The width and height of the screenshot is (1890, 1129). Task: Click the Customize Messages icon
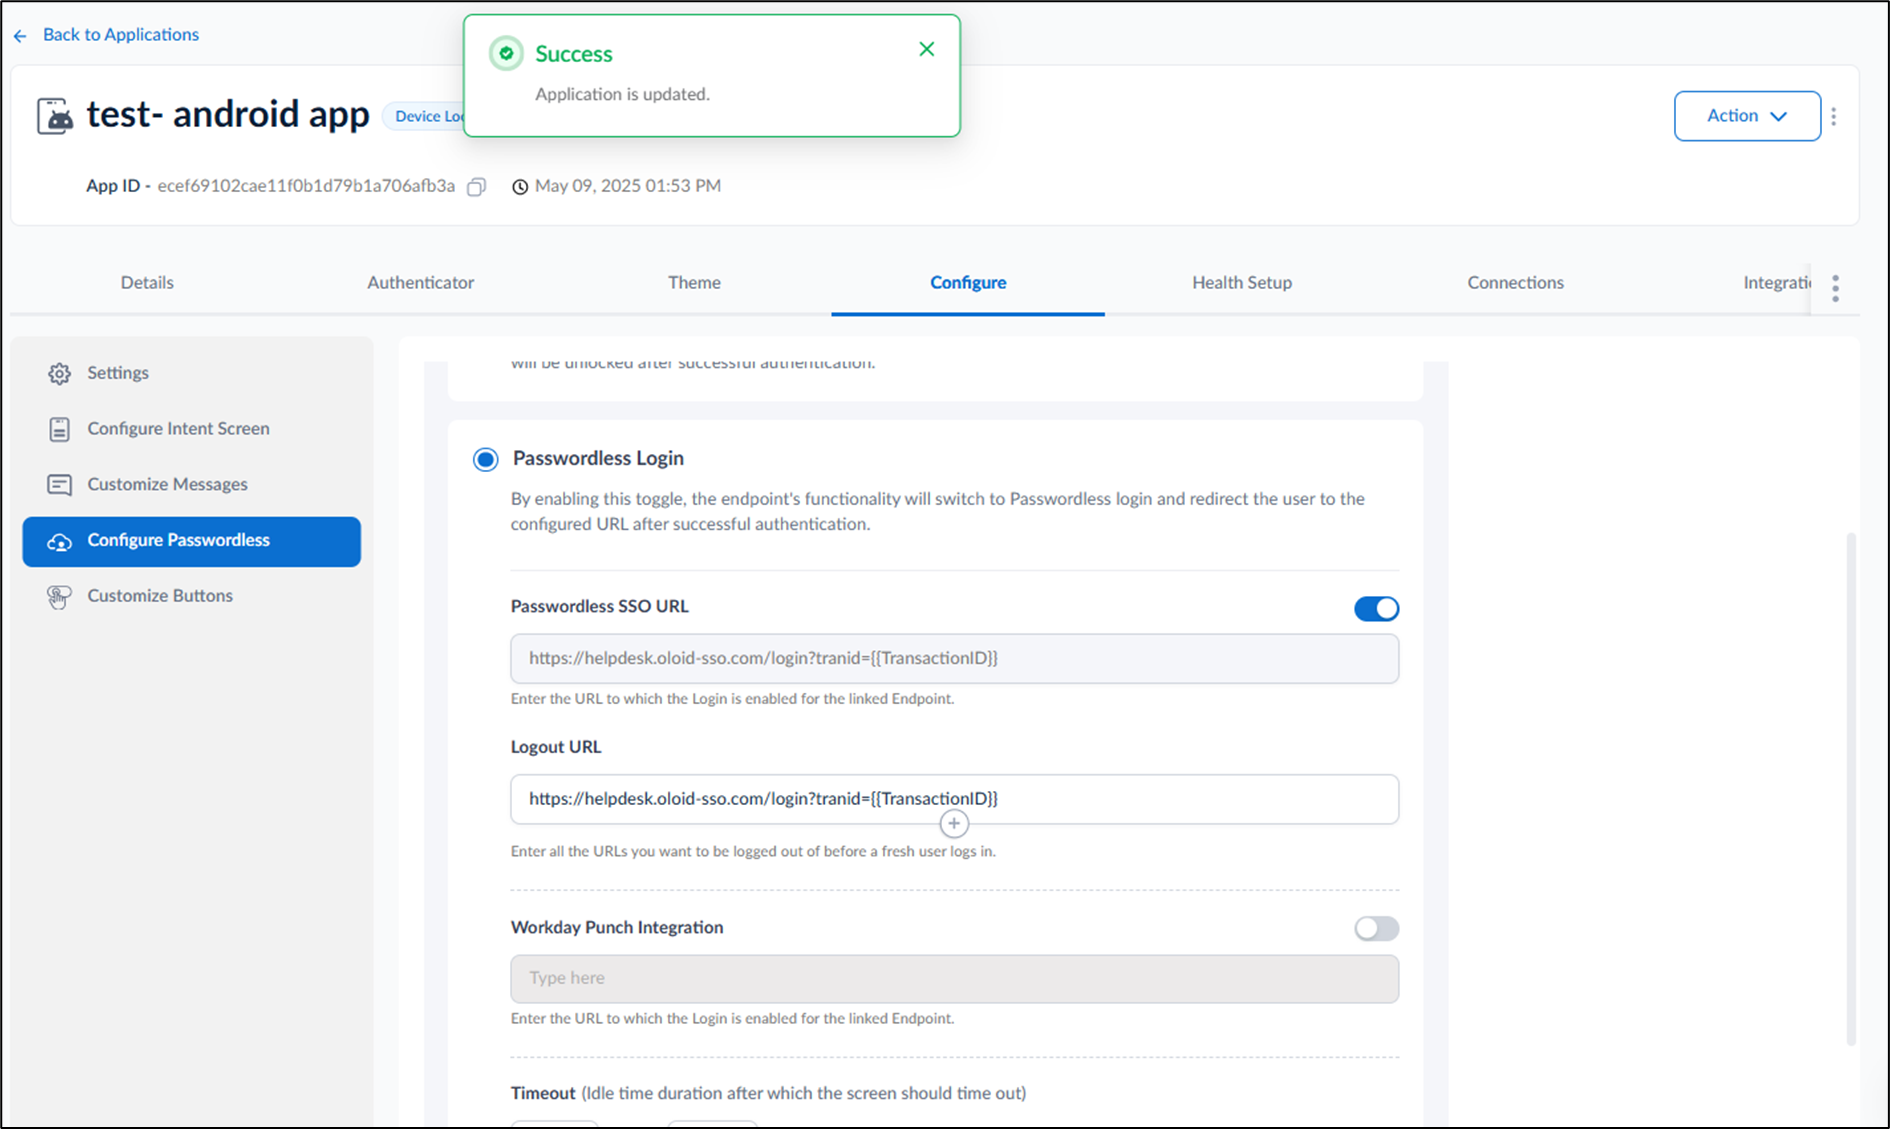pos(60,485)
